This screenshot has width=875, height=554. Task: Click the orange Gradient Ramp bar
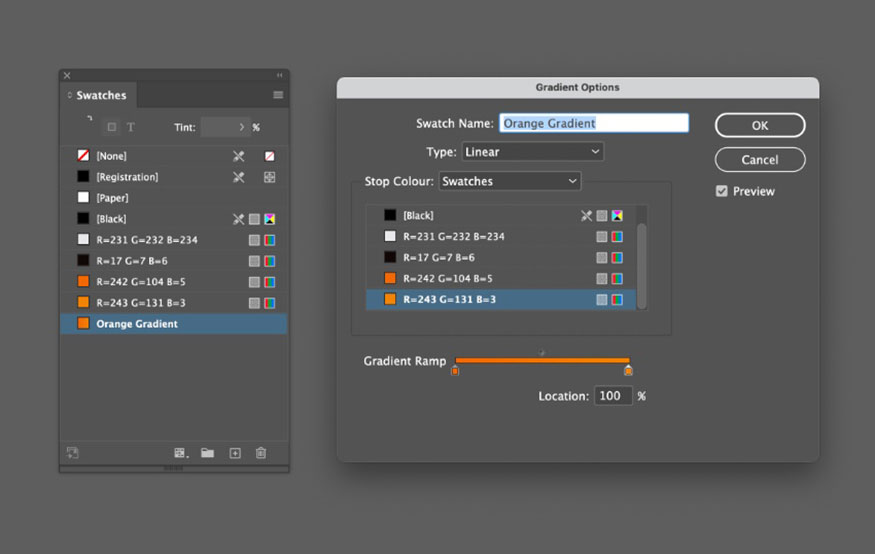pyautogui.click(x=542, y=360)
